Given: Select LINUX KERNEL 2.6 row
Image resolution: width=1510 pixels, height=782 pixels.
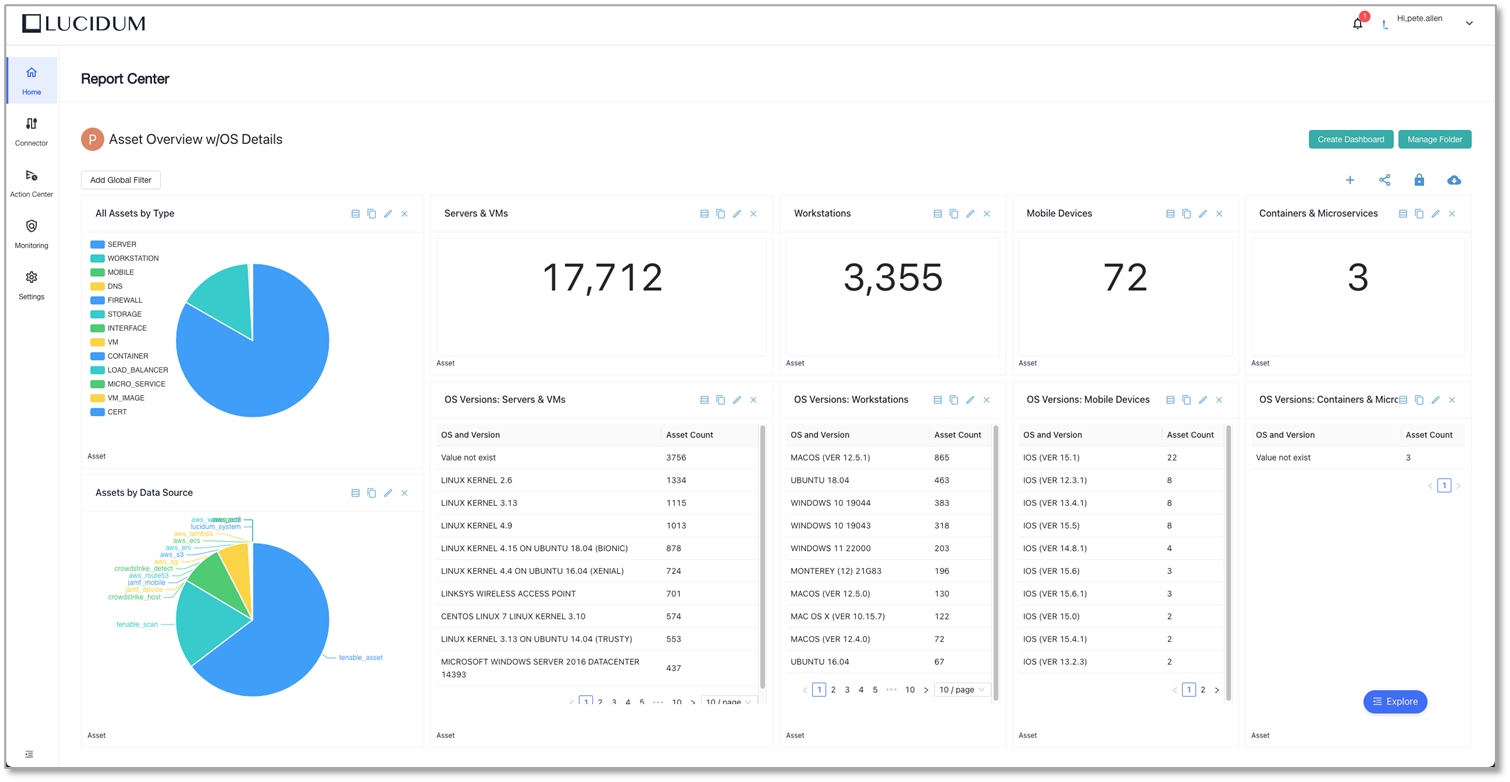Looking at the screenshot, I should click(597, 480).
